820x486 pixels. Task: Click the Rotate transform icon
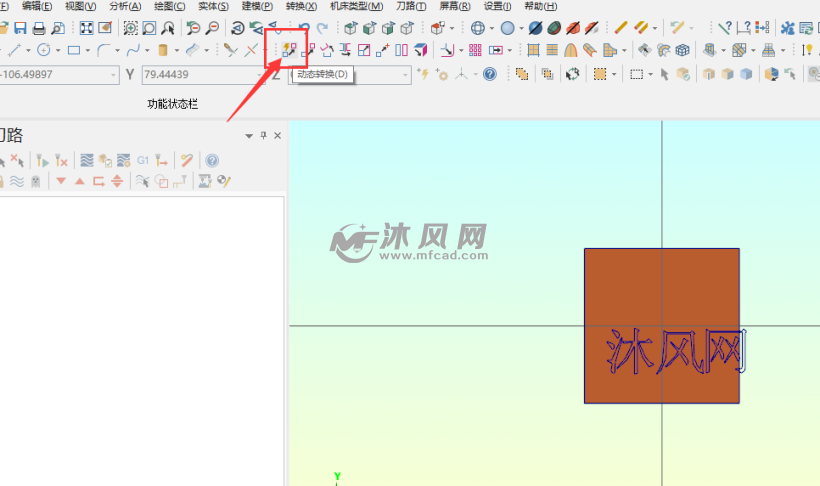(327, 50)
